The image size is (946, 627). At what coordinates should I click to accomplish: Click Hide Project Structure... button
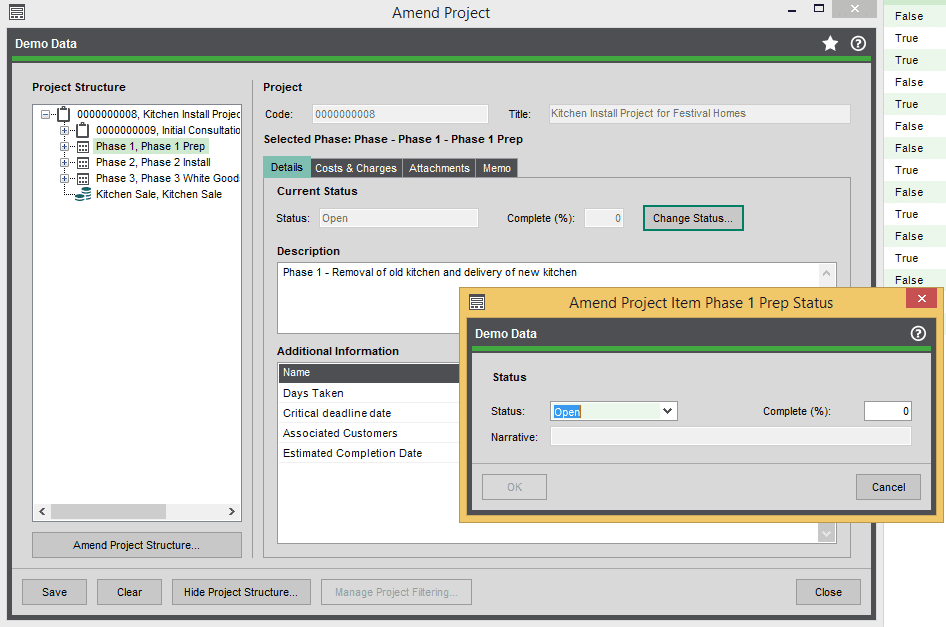241,592
